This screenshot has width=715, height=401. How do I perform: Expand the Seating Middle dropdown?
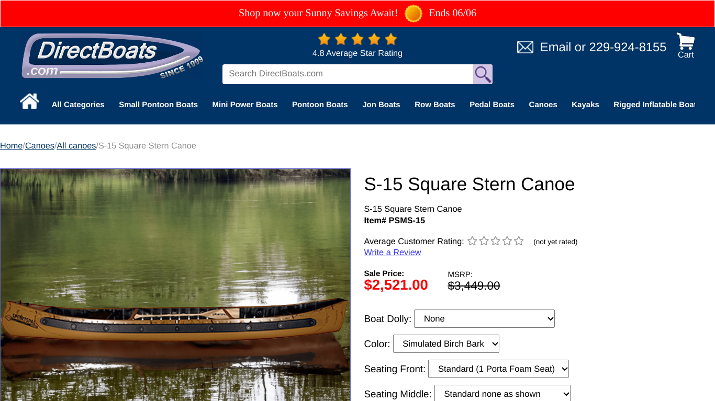(502, 394)
